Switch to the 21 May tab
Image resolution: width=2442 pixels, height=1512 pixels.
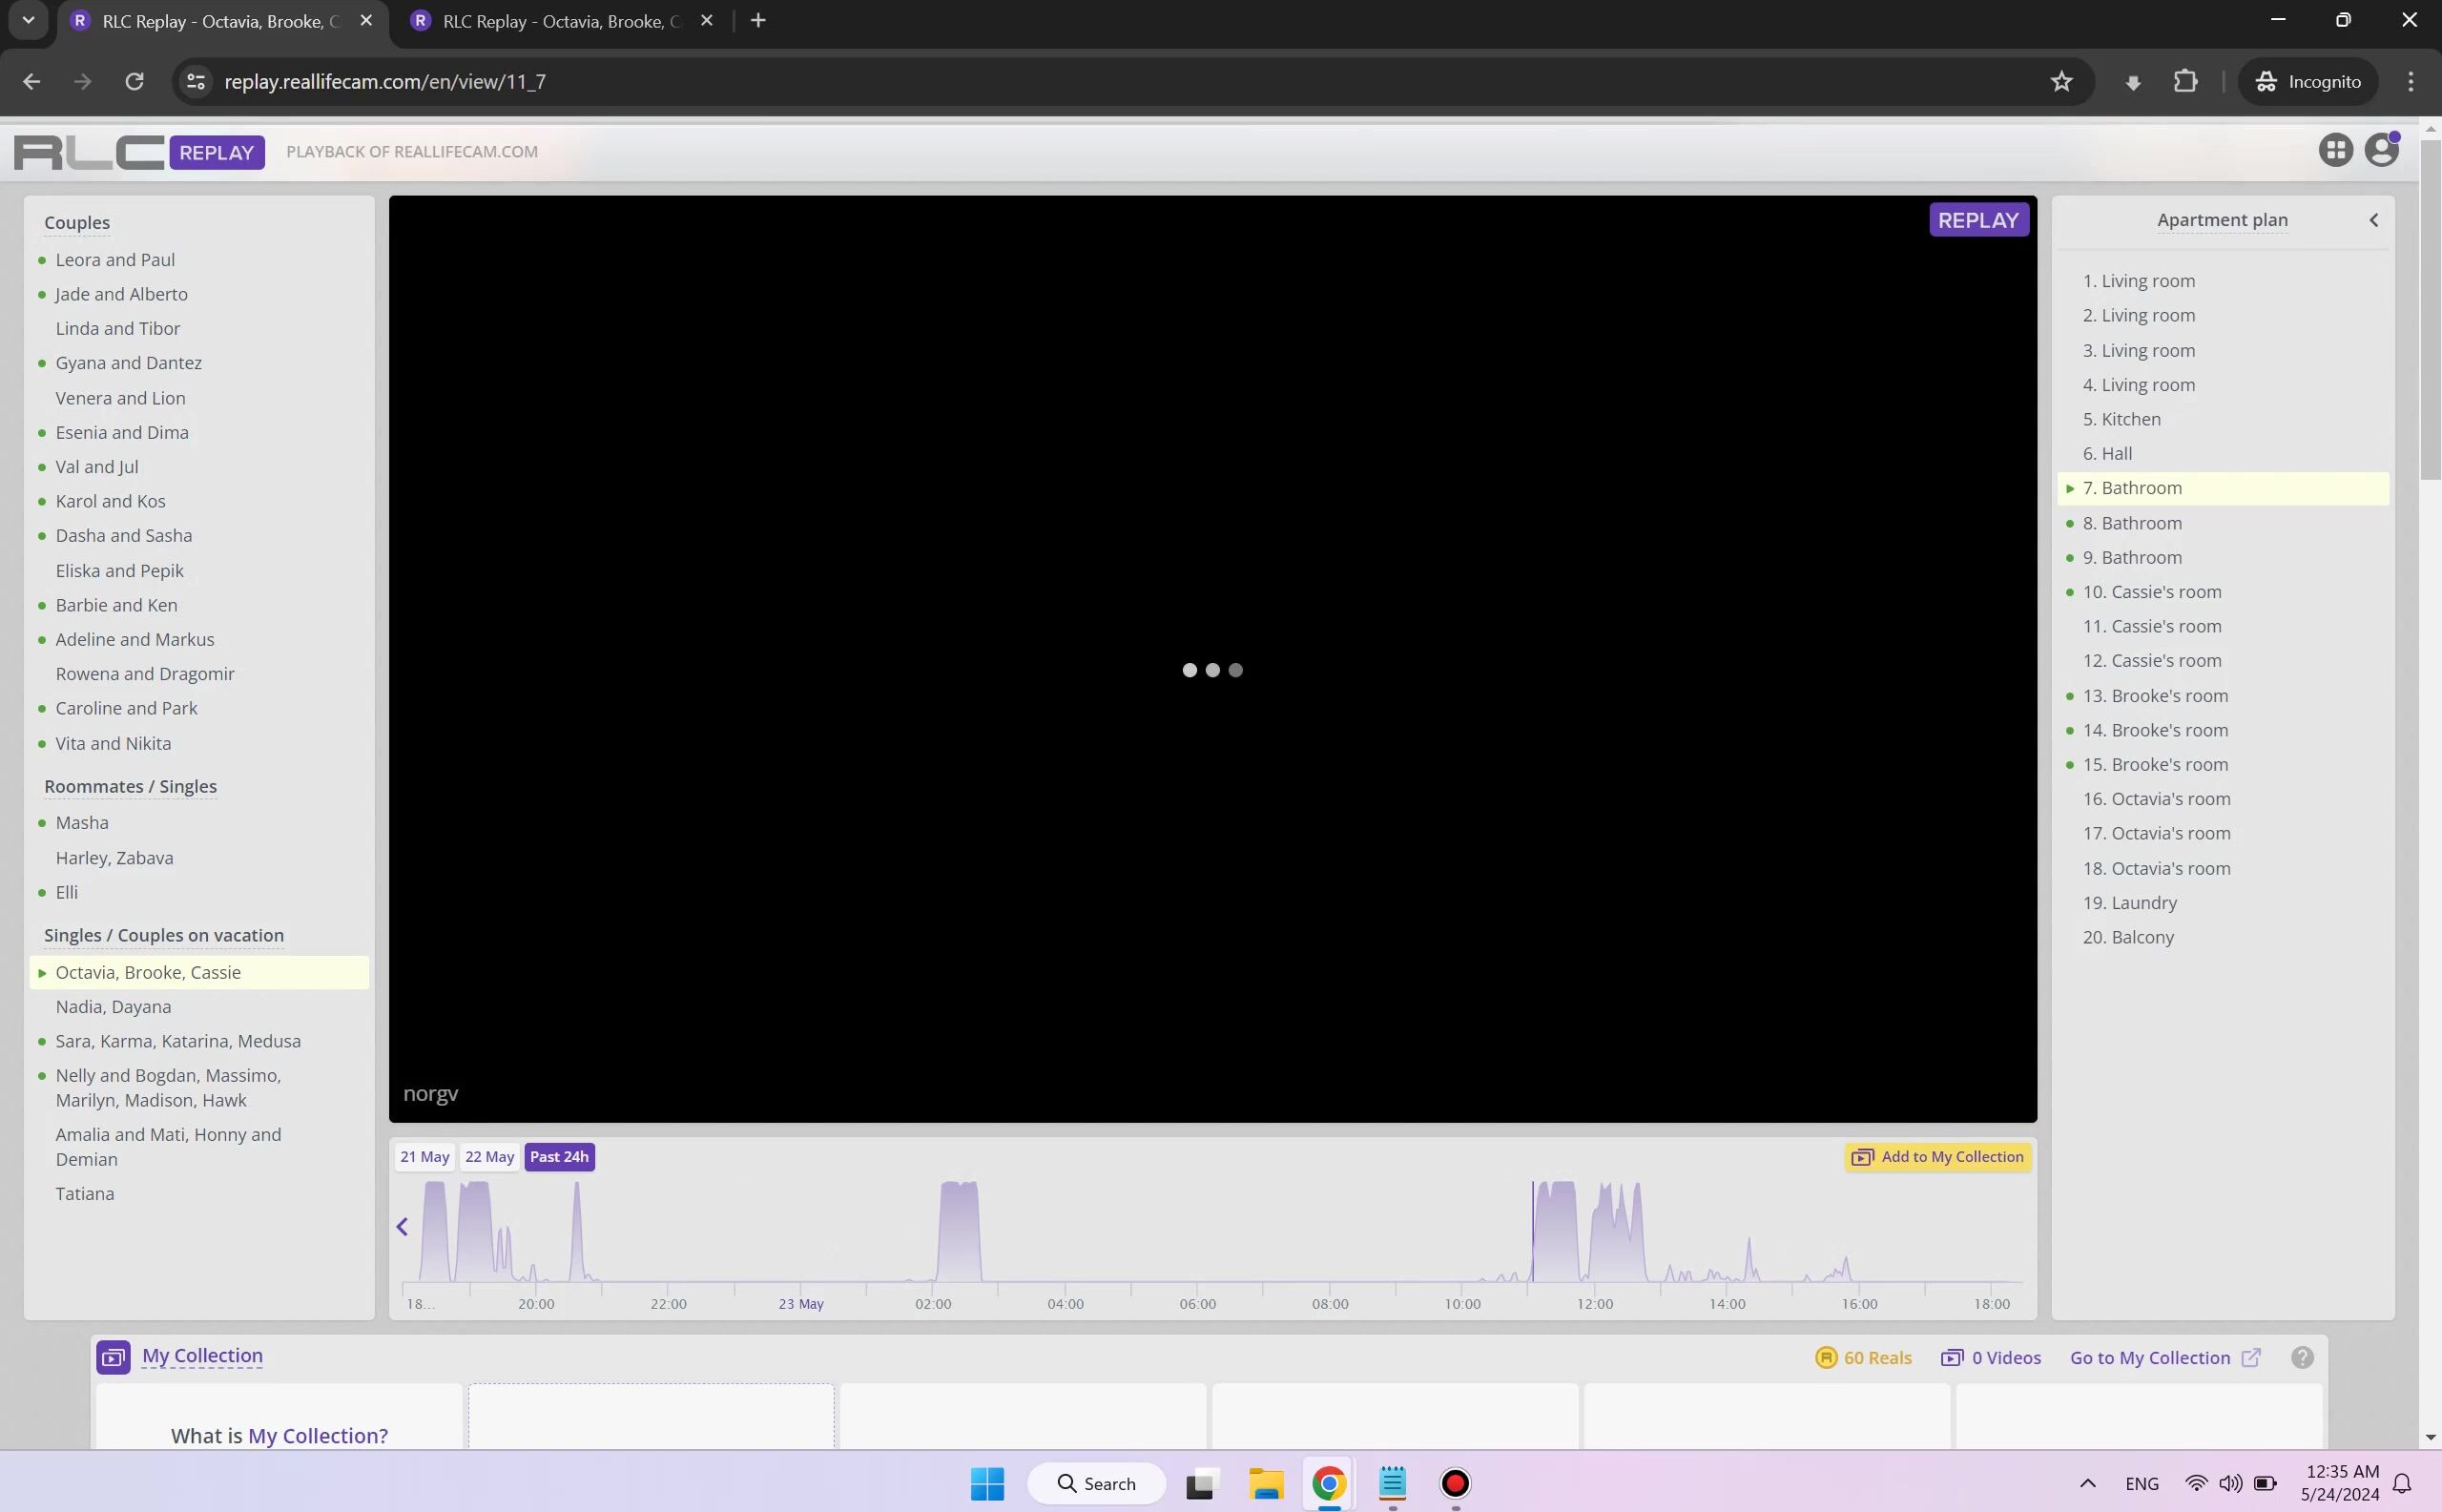click(x=424, y=1157)
